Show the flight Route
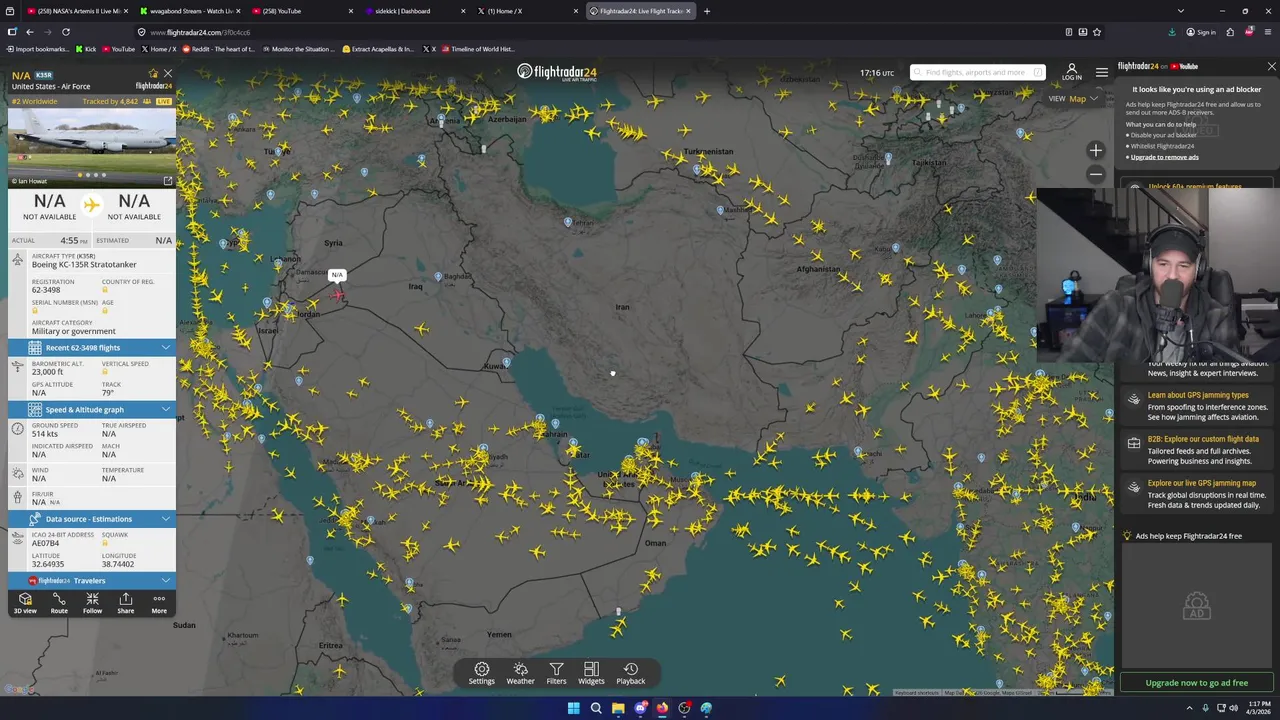 tap(59, 603)
